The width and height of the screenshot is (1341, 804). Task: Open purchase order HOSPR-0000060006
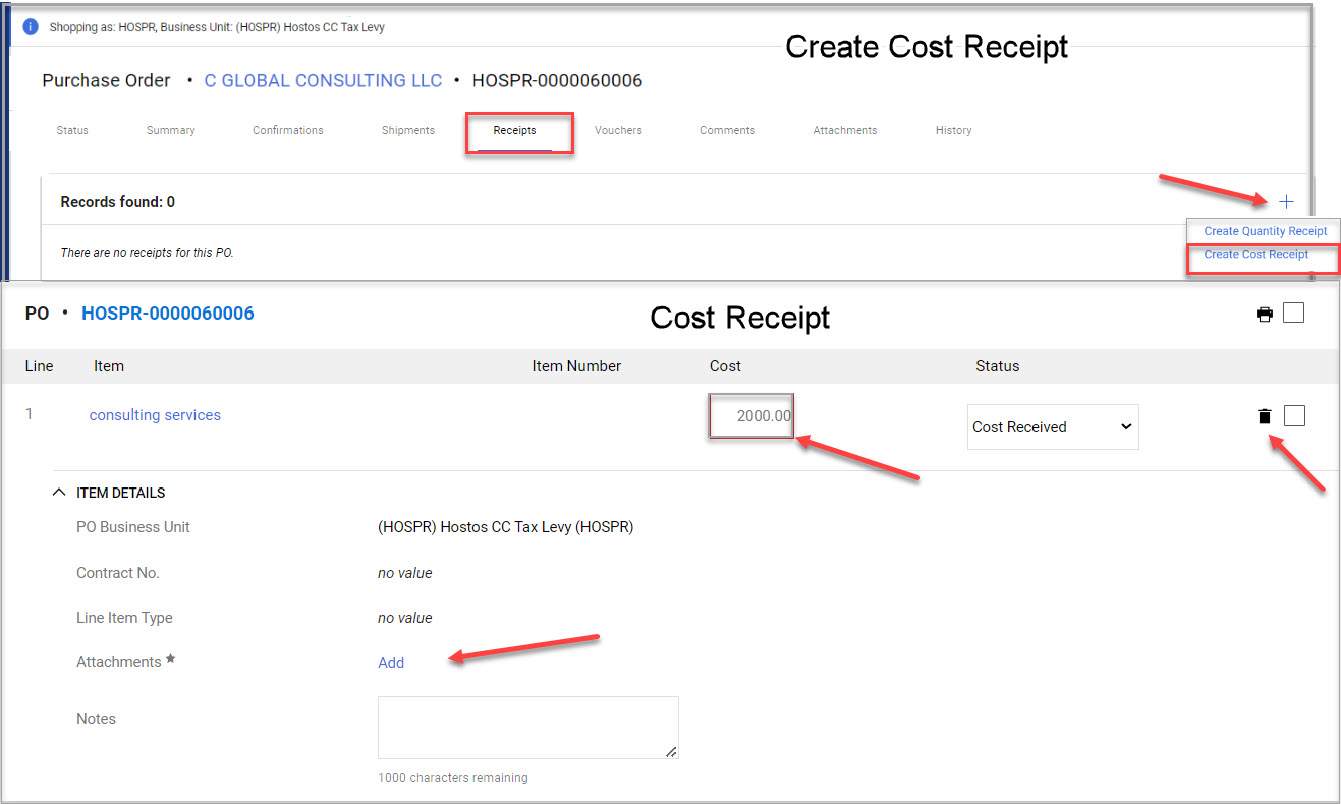(167, 312)
